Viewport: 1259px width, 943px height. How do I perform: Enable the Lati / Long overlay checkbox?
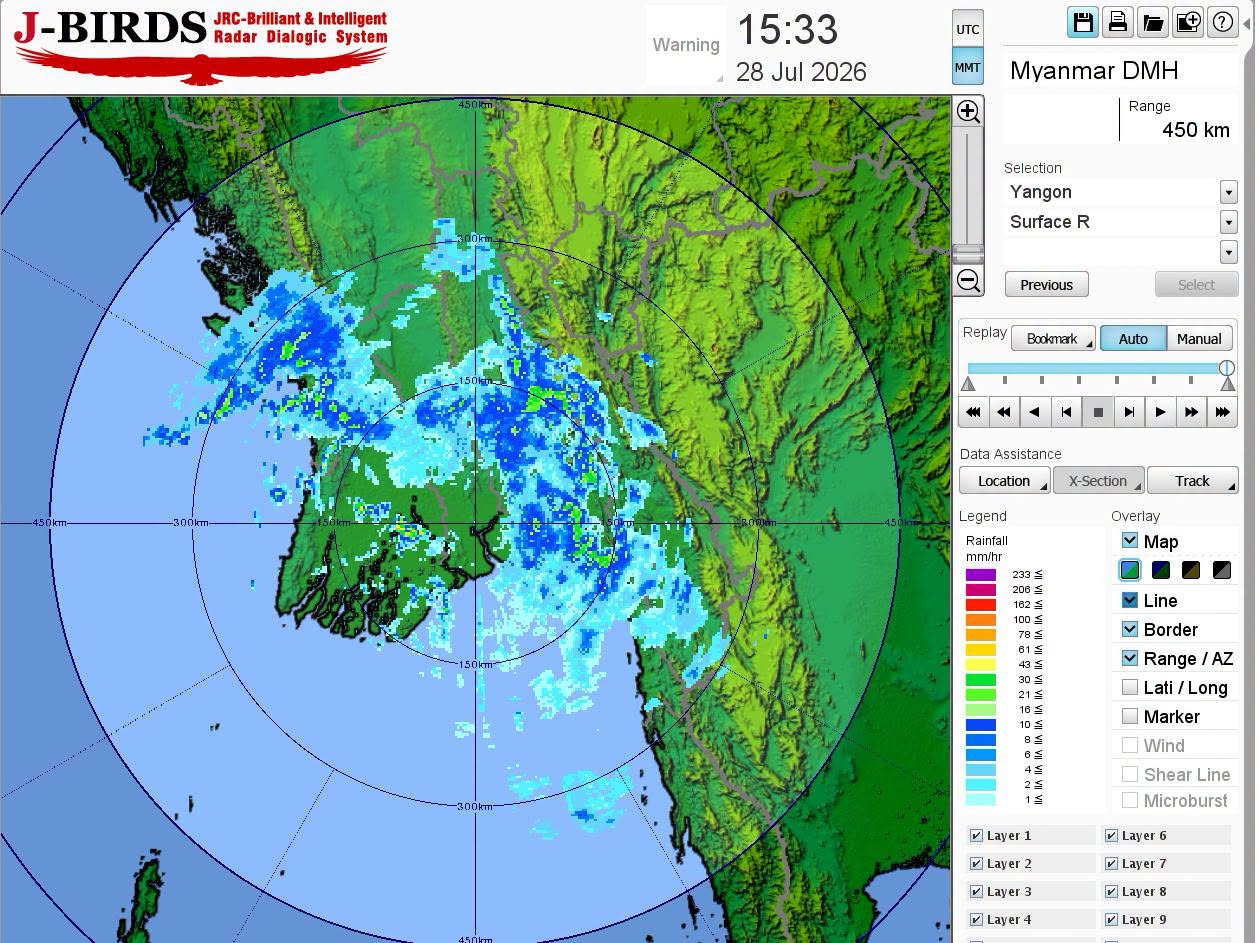click(1130, 687)
